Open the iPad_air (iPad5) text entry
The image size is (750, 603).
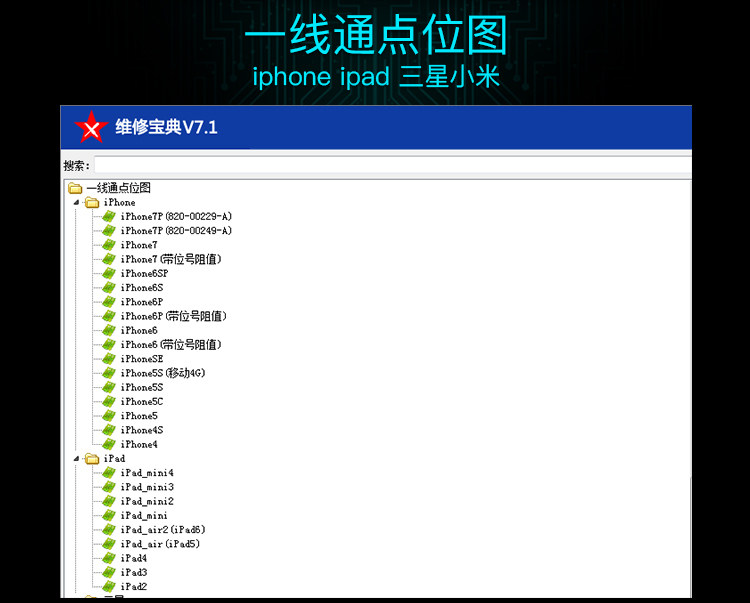160,544
